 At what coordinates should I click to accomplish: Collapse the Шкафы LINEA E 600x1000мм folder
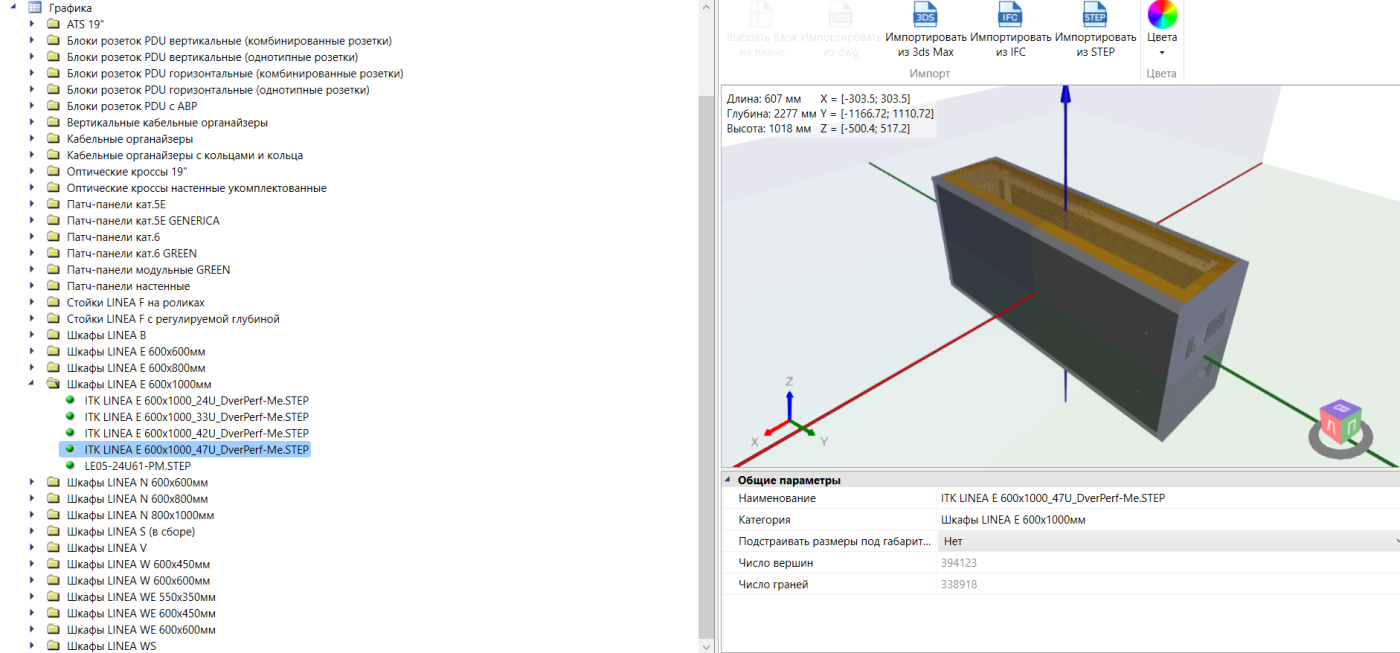click(31, 384)
